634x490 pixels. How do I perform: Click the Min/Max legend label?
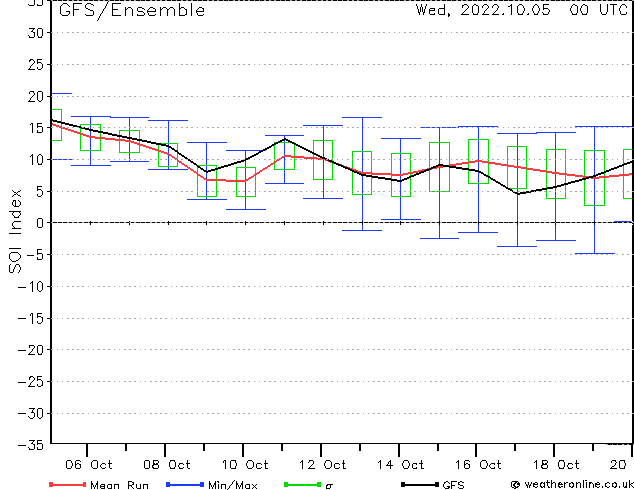(x=233, y=485)
